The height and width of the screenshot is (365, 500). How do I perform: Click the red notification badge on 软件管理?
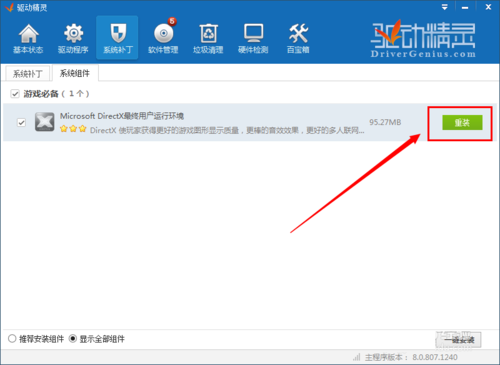pos(172,22)
